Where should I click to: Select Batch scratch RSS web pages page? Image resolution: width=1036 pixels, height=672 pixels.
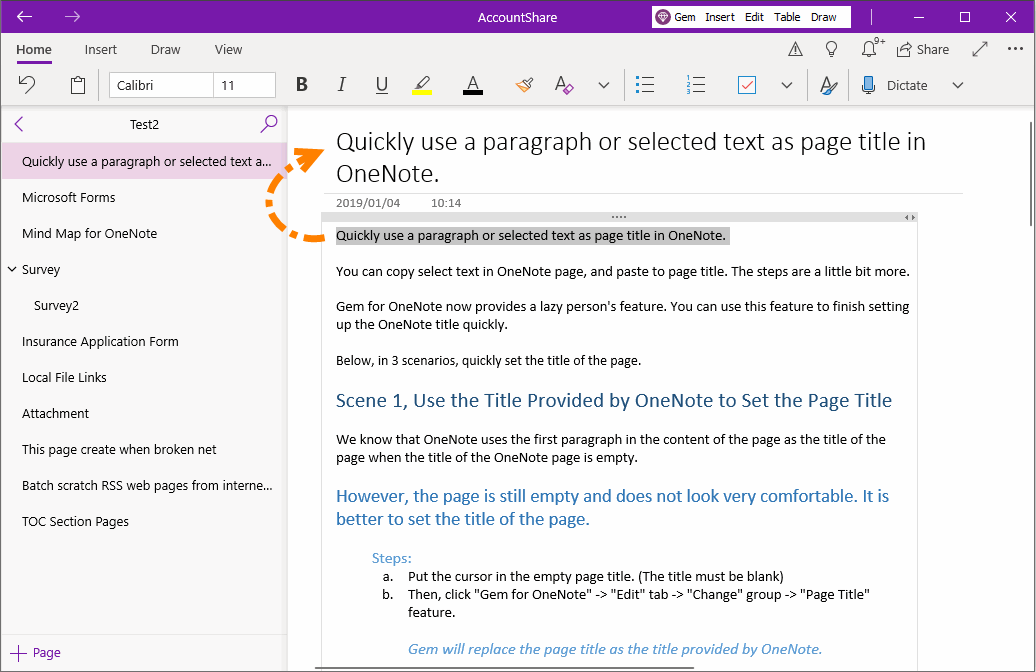[x=144, y=486]
